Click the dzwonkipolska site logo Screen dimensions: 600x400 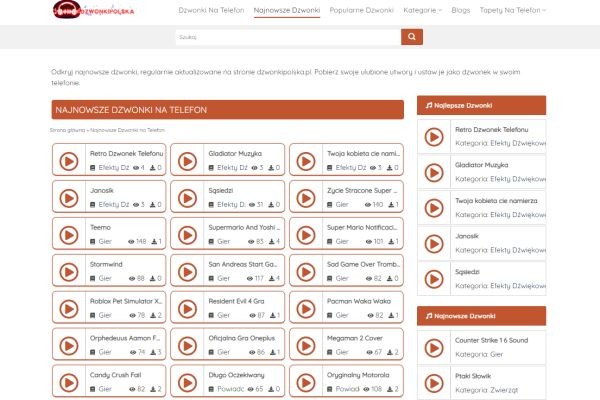(95, 10)
